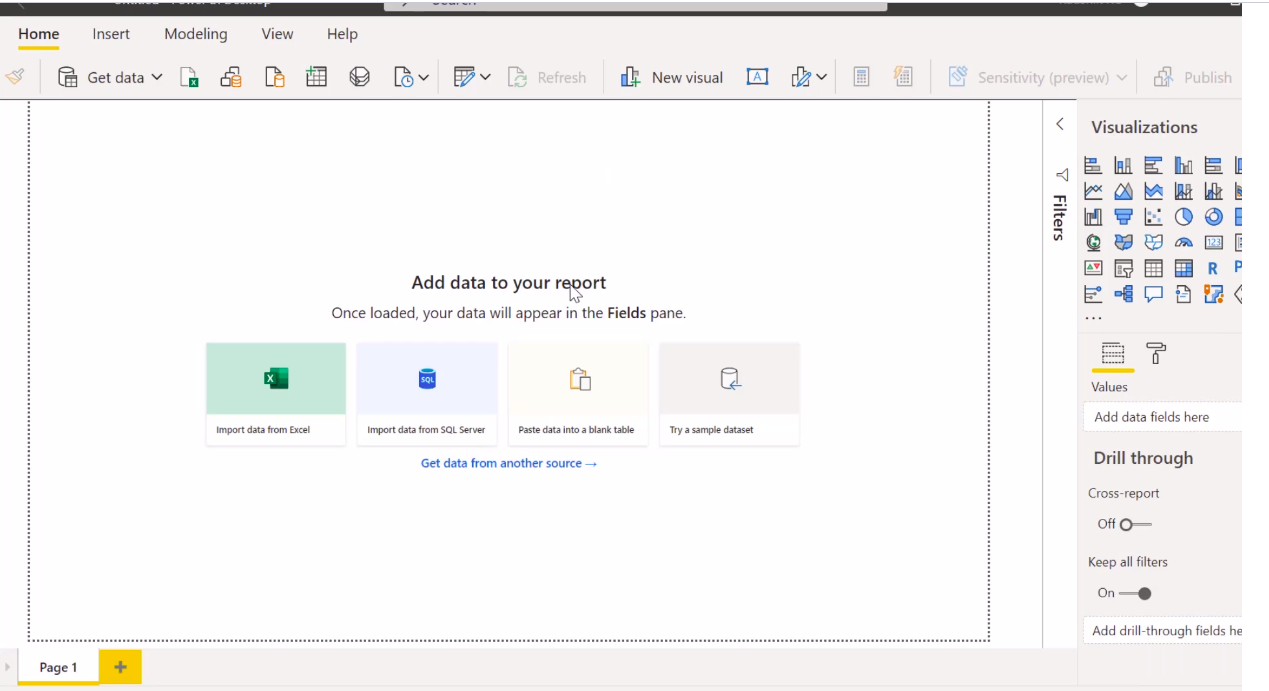
Task: Click the SQL Server source icon in the ribbon
Action: pyautogui.click(x=274, y=77)
